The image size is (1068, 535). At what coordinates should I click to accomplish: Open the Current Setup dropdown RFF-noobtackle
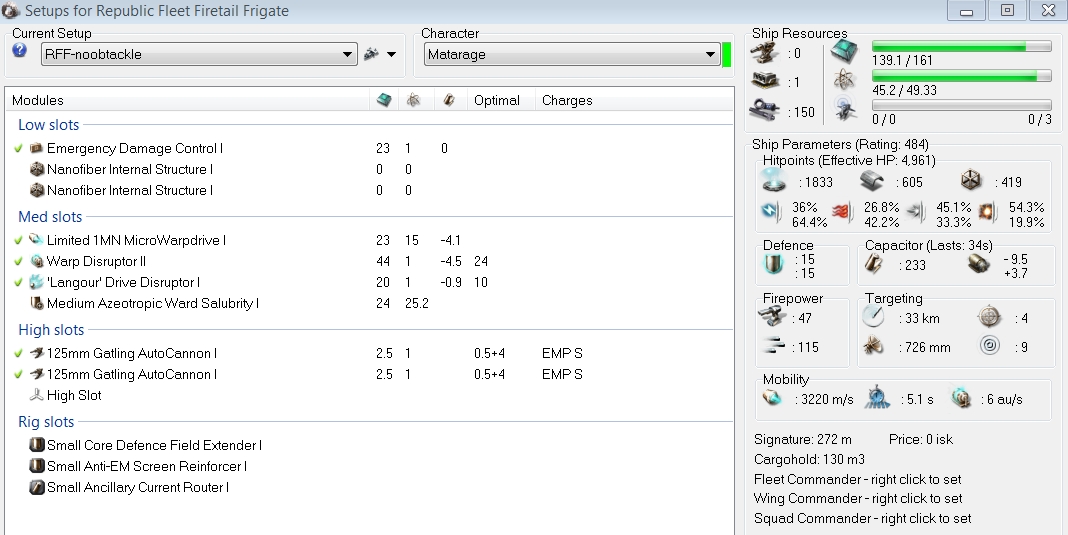coord(199,55)
